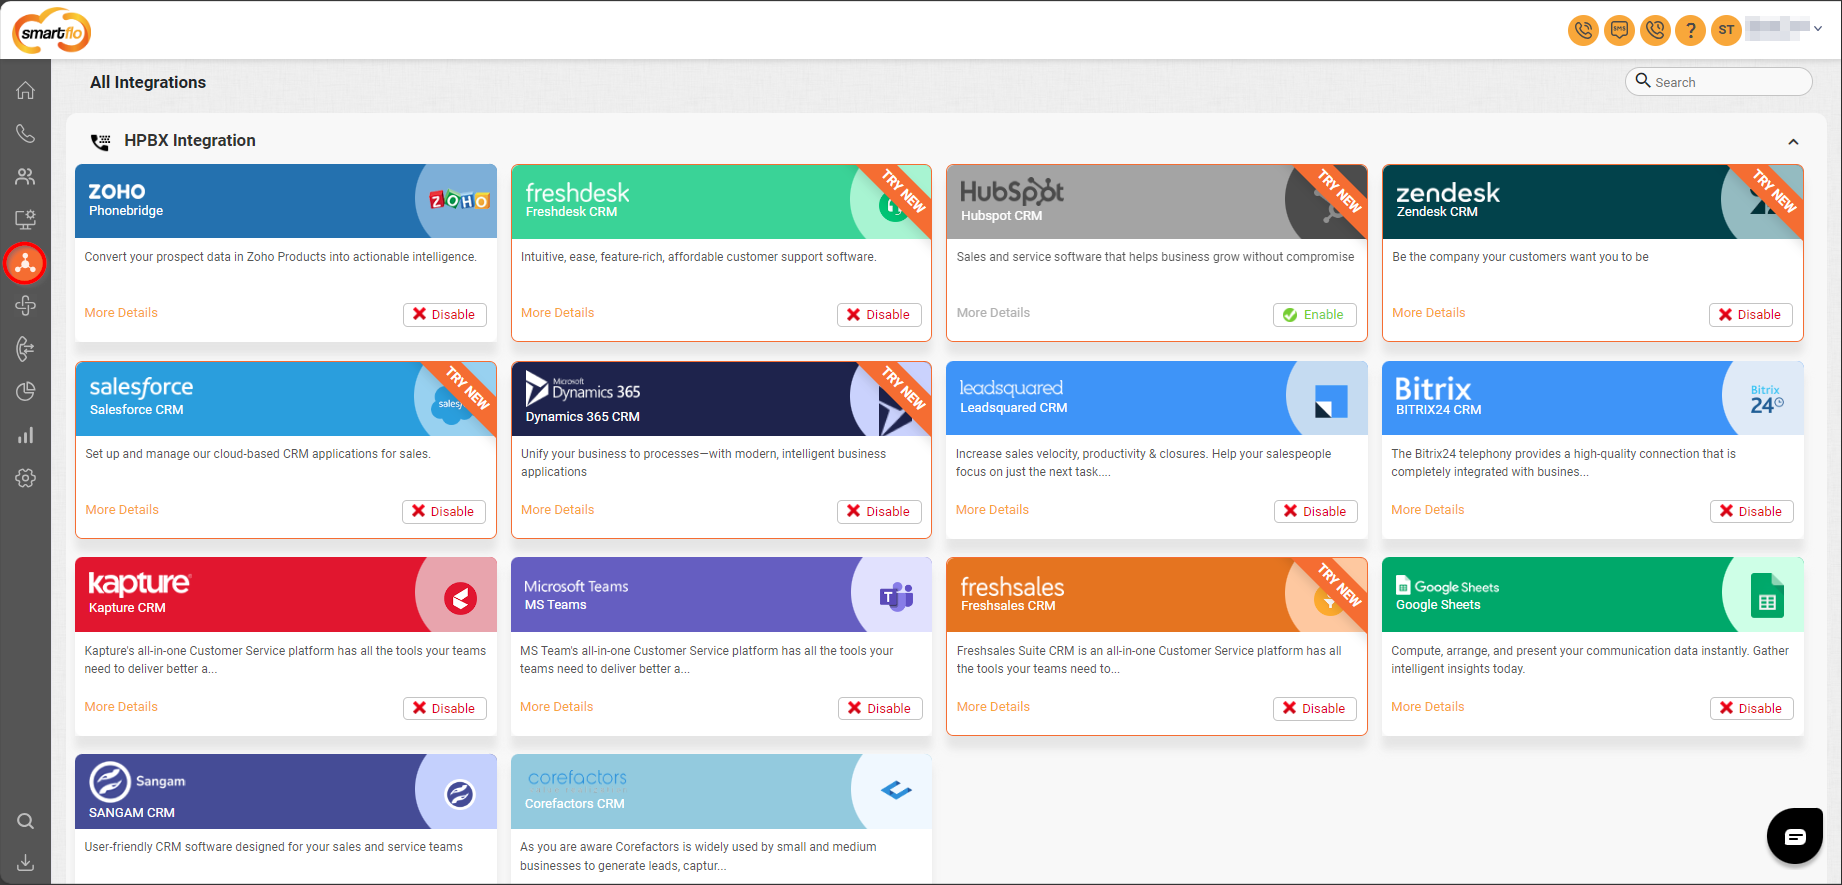Disable the Zoho Phonebridge integration
The image size is (1842, 885).
[x=445, y=314]
